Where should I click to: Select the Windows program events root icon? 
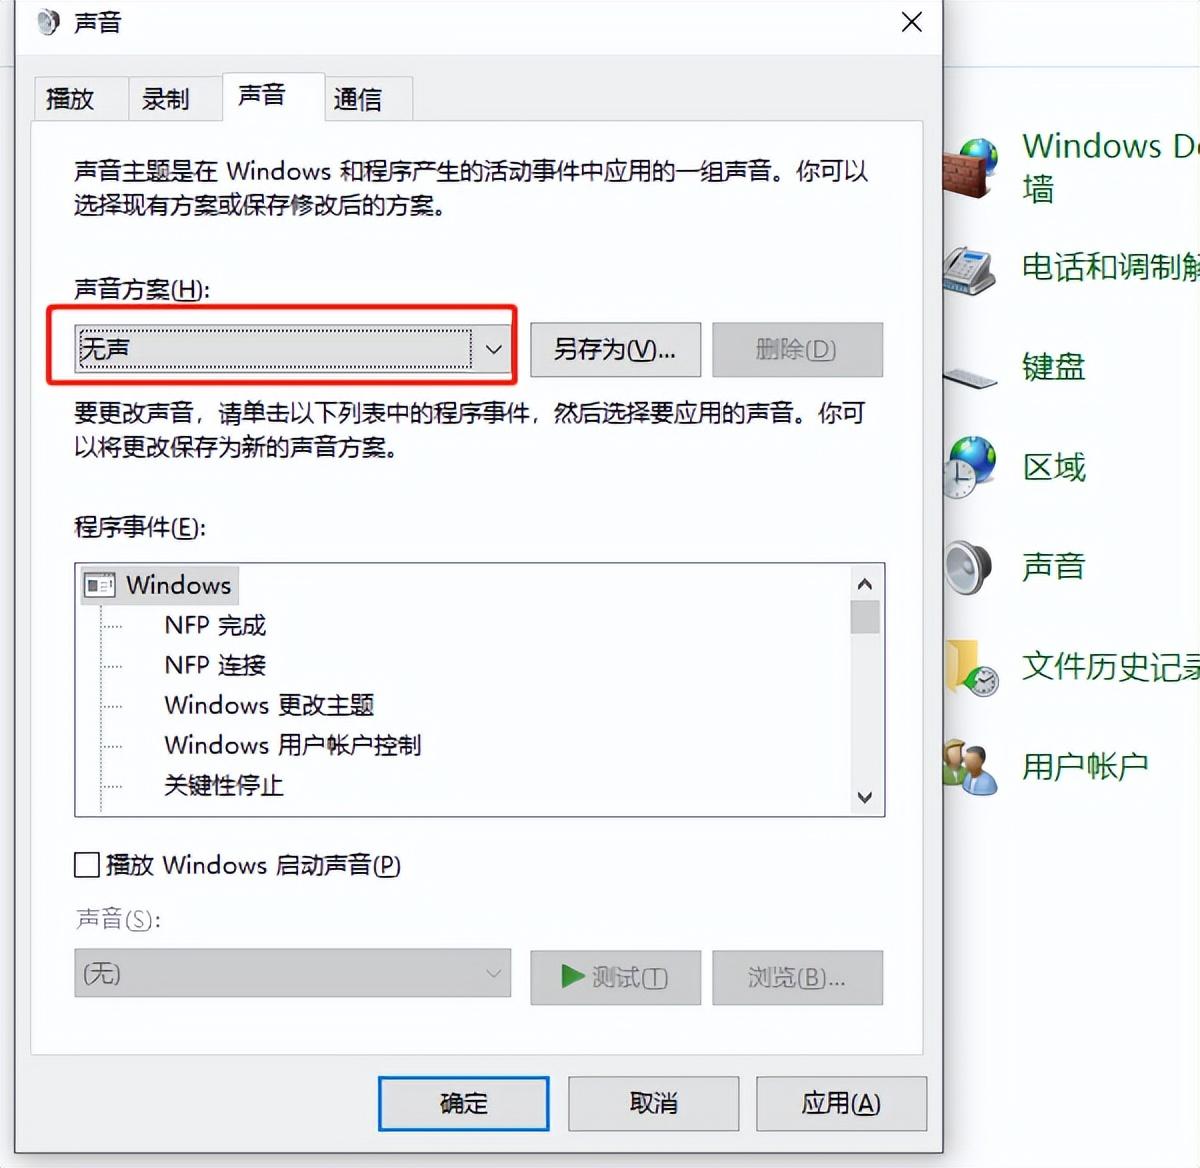pos(100,585)
